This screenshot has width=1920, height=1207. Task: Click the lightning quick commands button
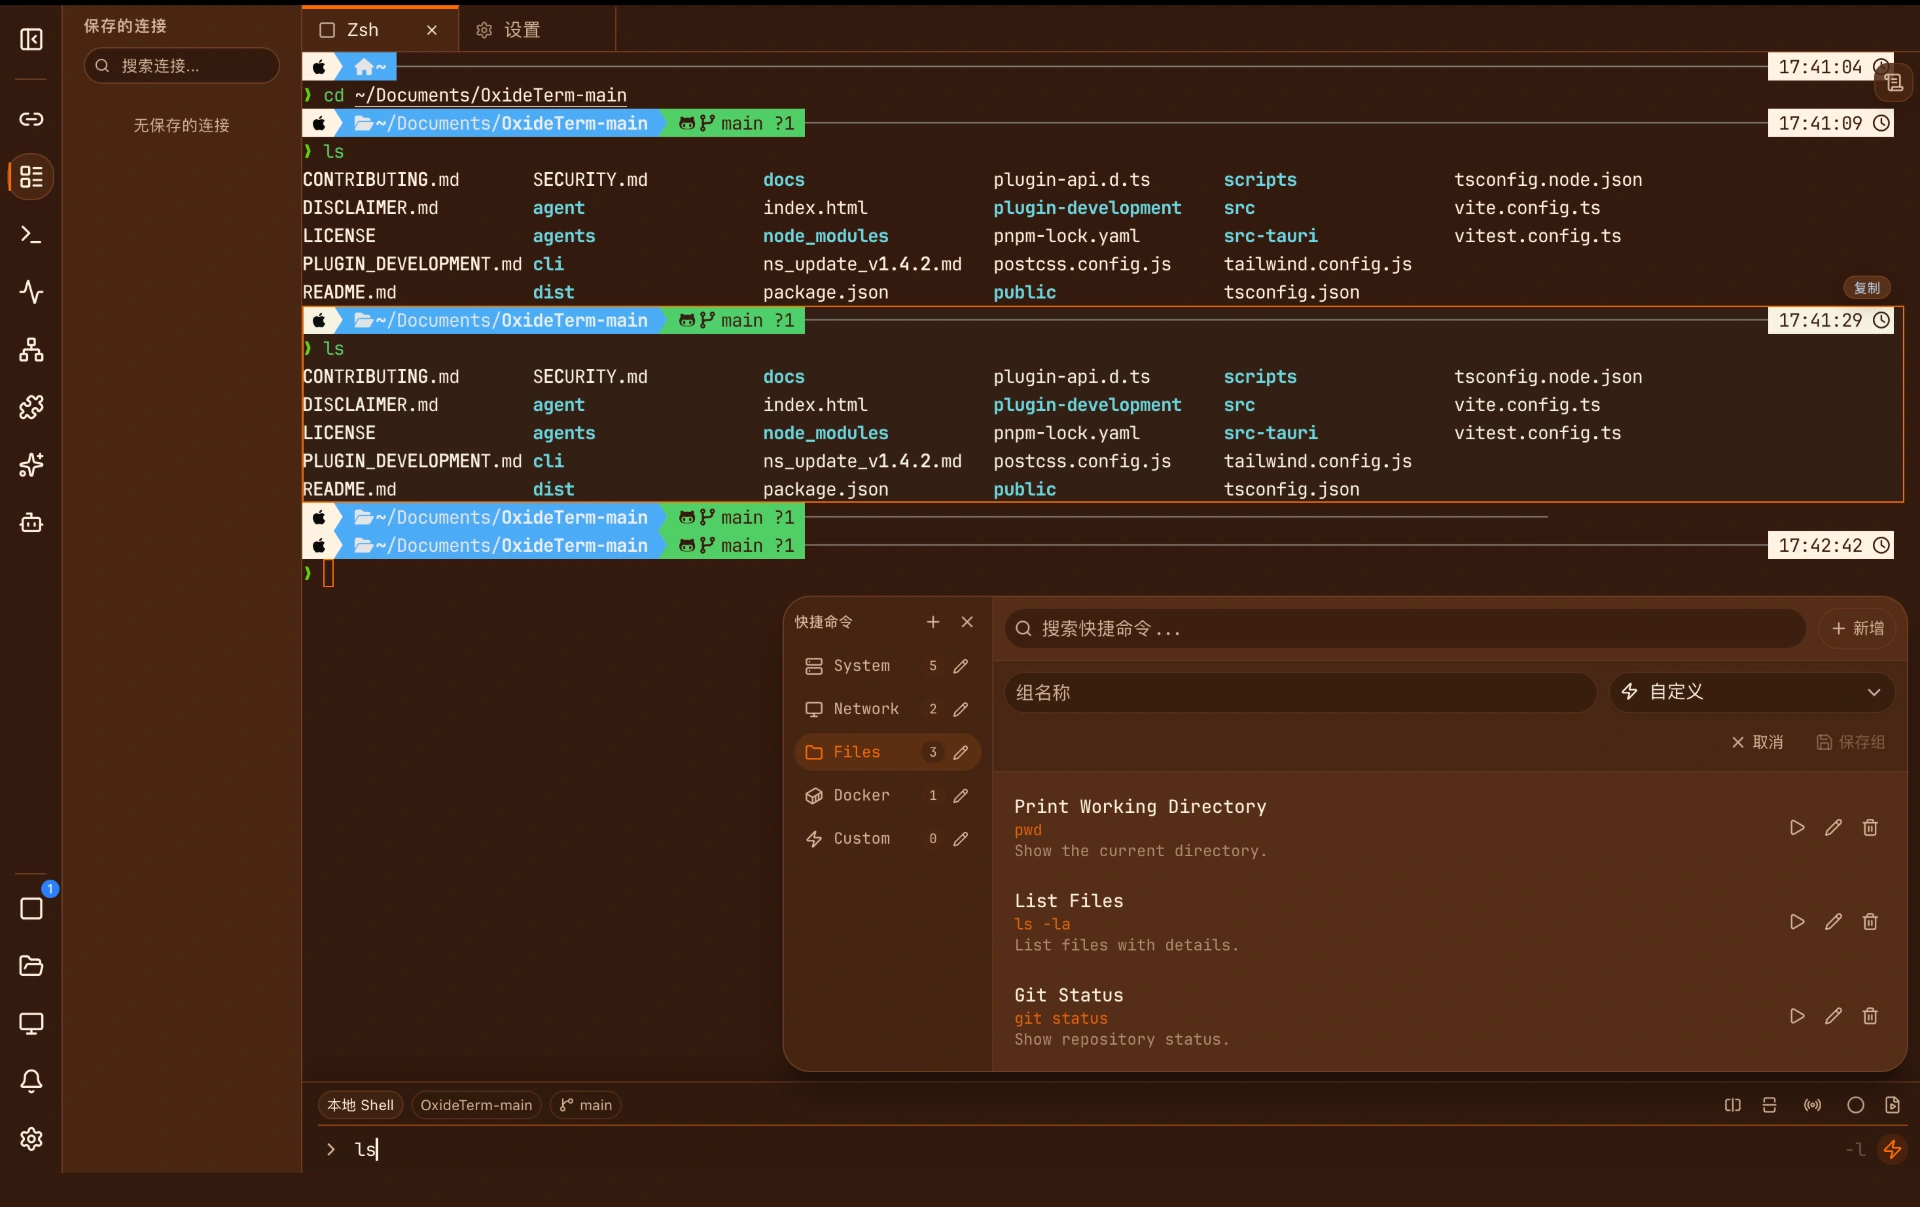(1892, 1149)
